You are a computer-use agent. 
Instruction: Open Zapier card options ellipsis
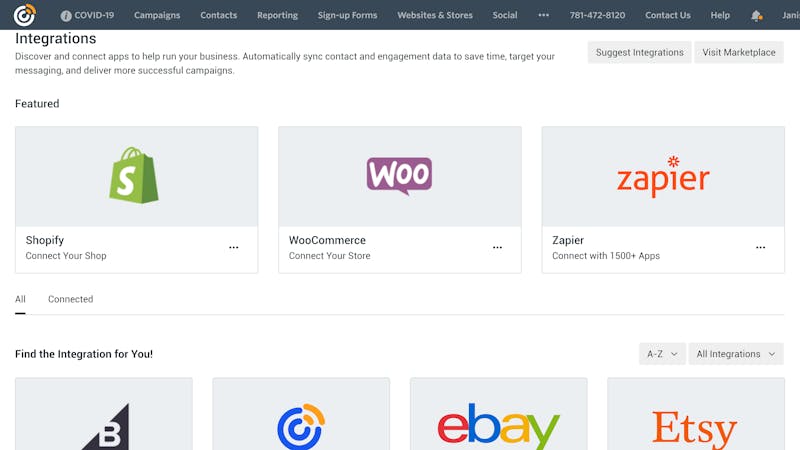pos(761,247)
